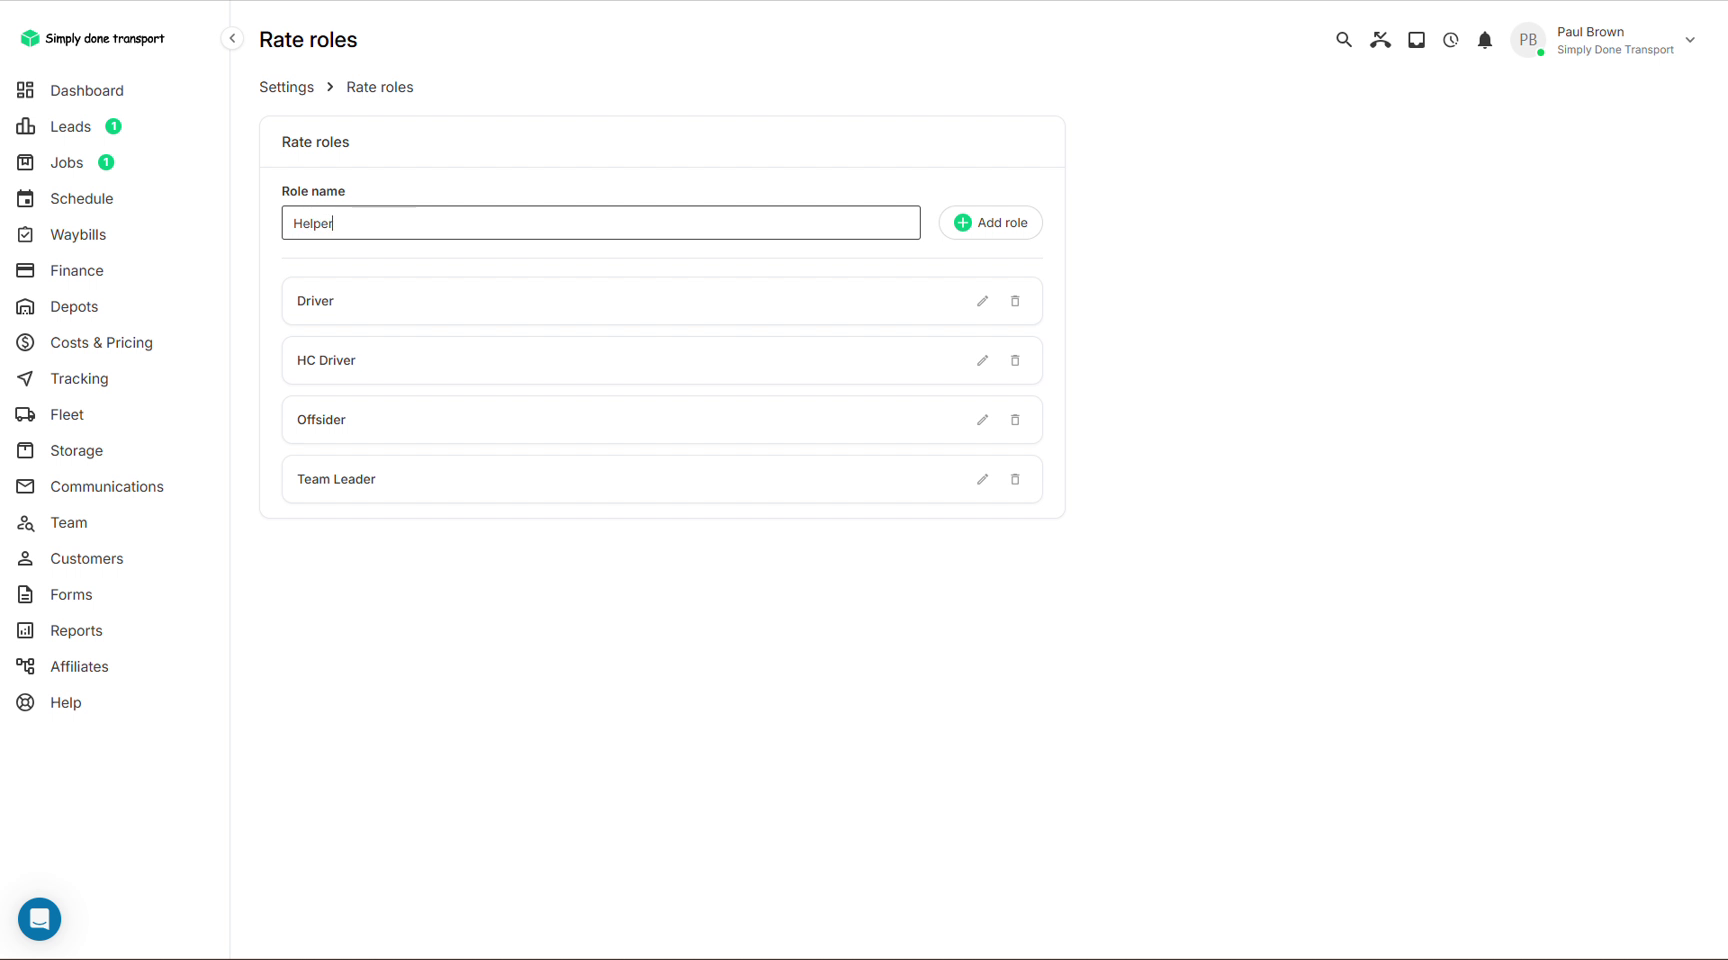Open Affiliates in the sidebar
Screen dimensions: 1728x960
79,666
